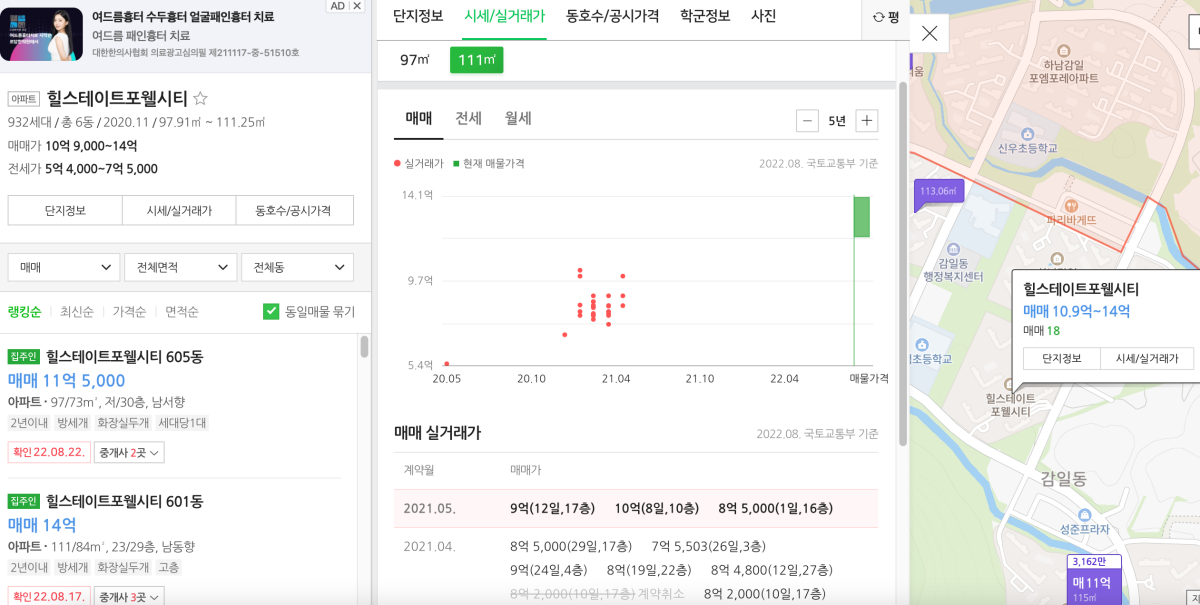Screen dimensions: 1200x605
Task: Click the 2021.05. transaction row
Action: coord(636,508)
